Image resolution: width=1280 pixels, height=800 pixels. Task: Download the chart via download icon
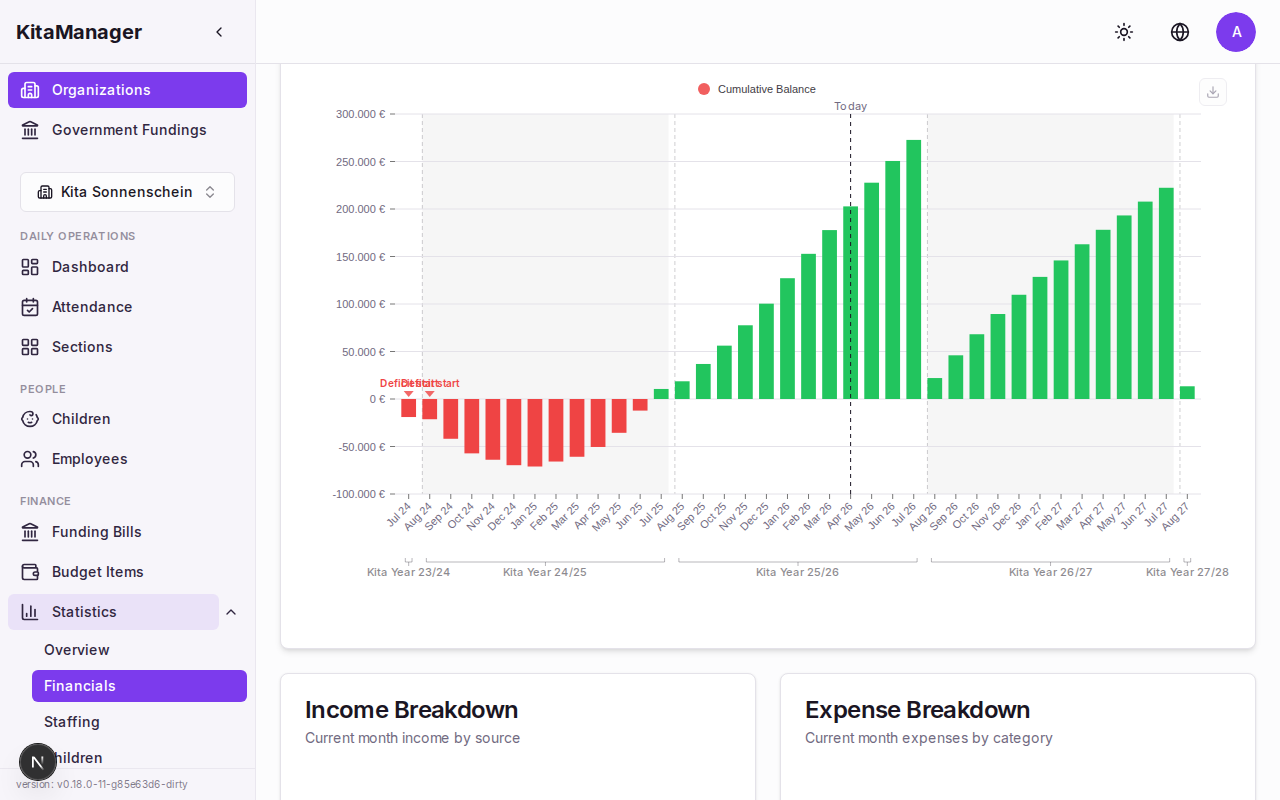pyautogui.click(x=1213, y=92)
